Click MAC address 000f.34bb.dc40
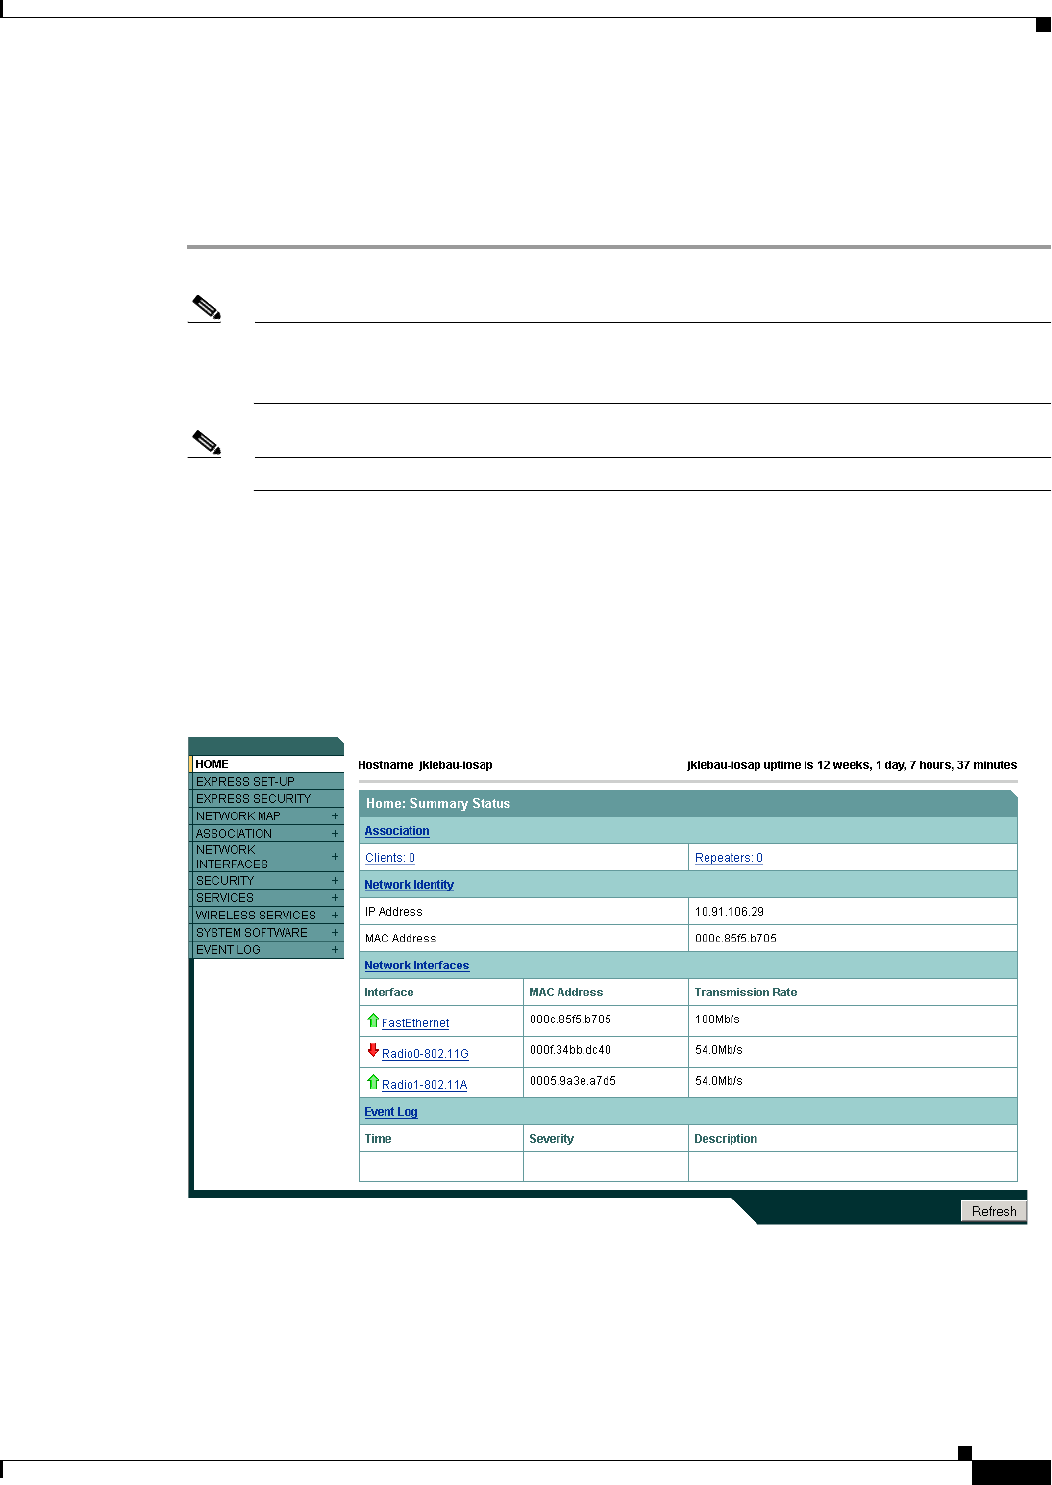Screen dimensions: 1052x1485 pyautogui.click(x=570, y=1051)
